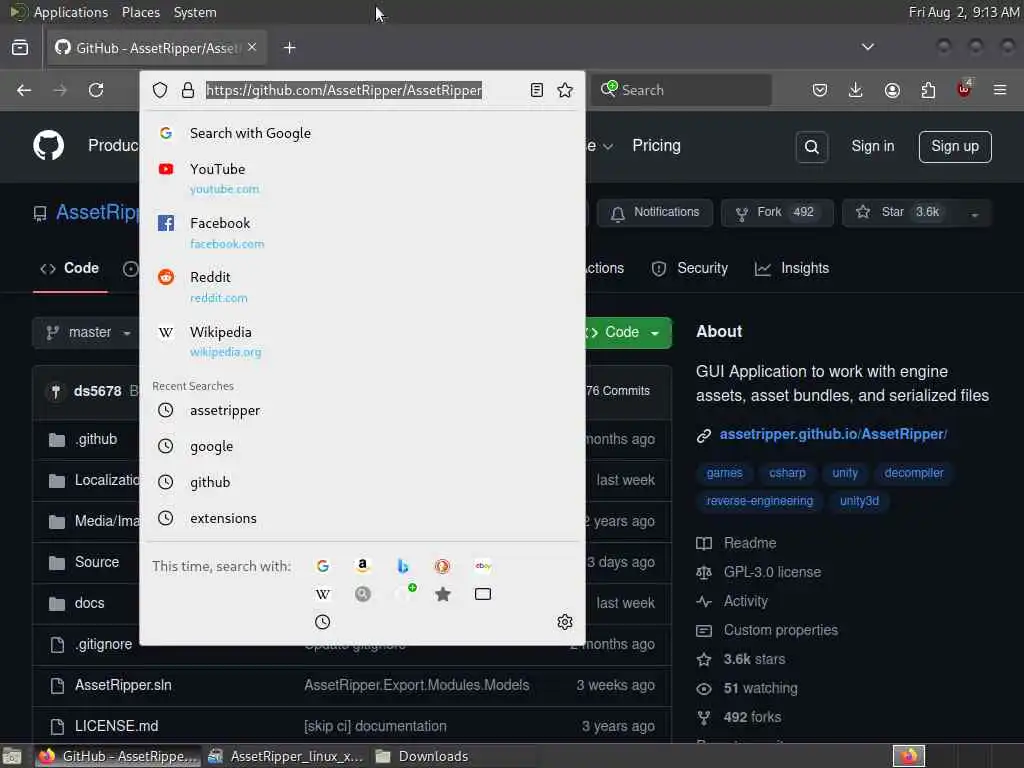1024x768 pixels.
Task: Open the master branch dropdown
Action: click(x=88, y=333)
